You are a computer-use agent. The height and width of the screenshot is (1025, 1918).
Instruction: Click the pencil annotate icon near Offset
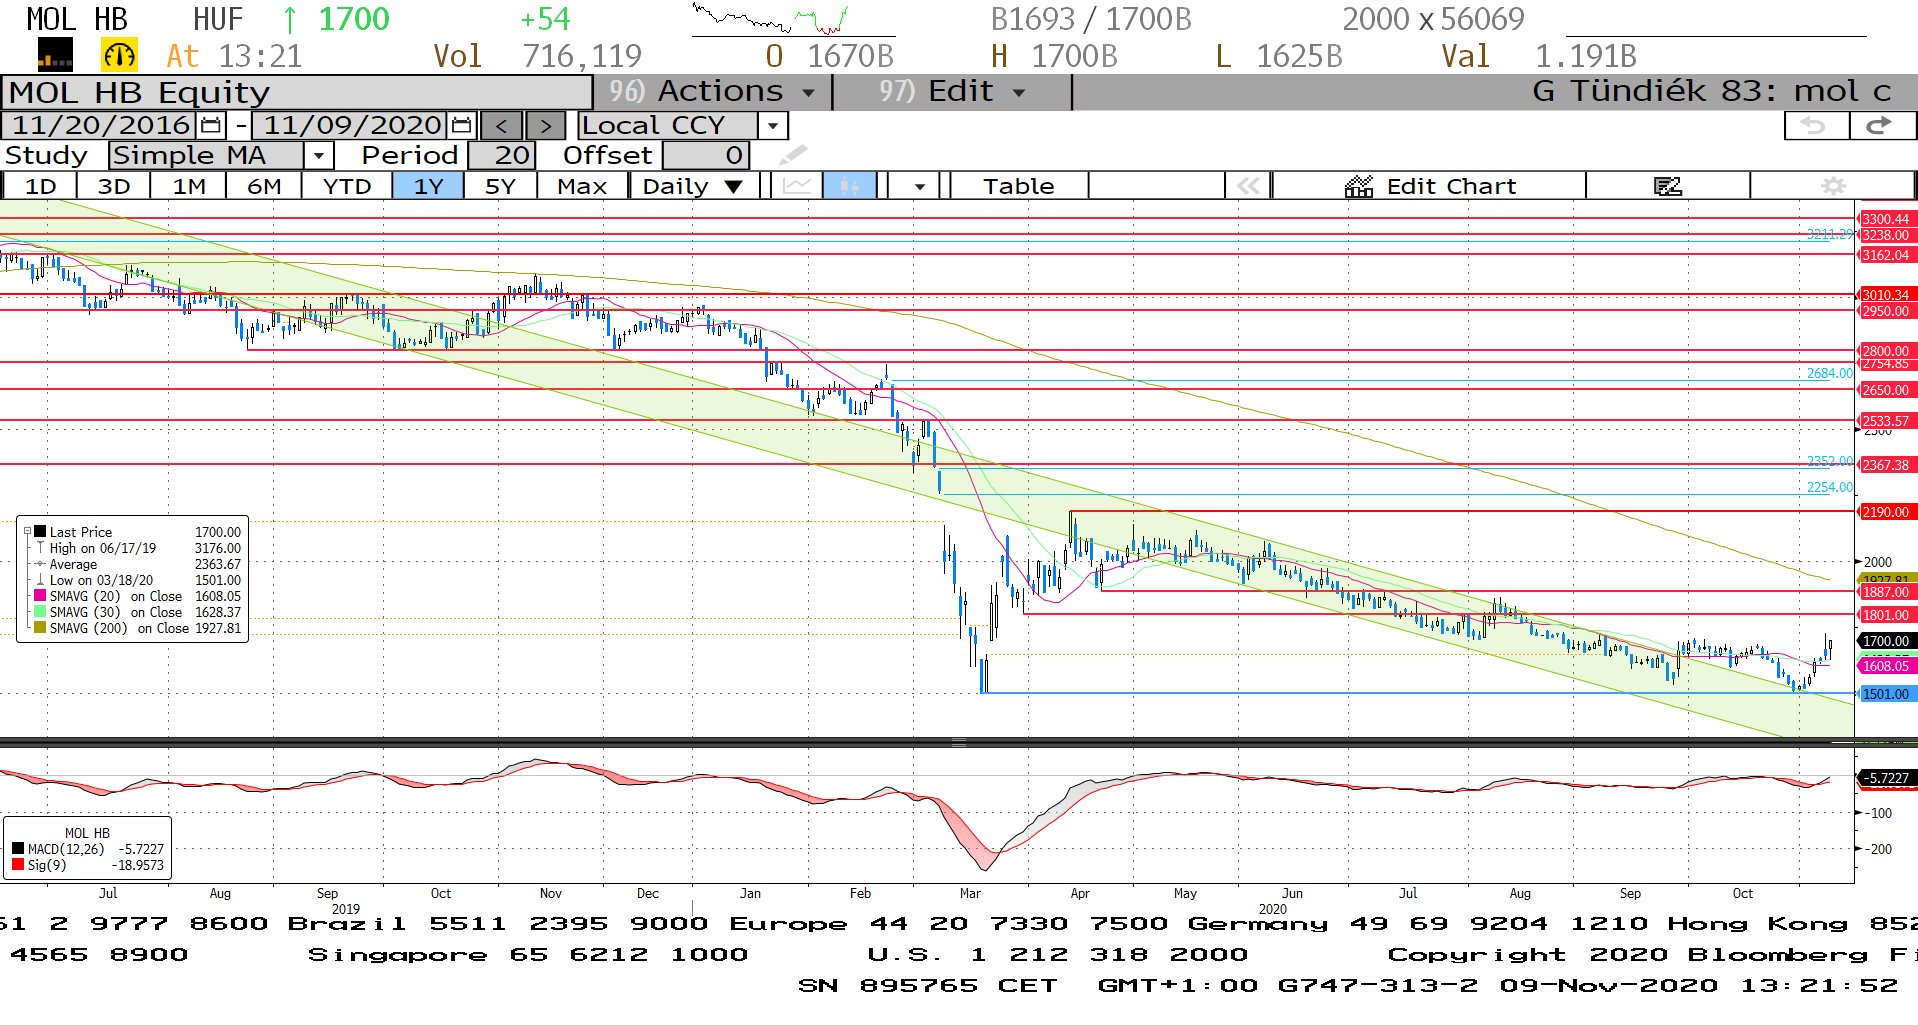click(x=792, y=155)
